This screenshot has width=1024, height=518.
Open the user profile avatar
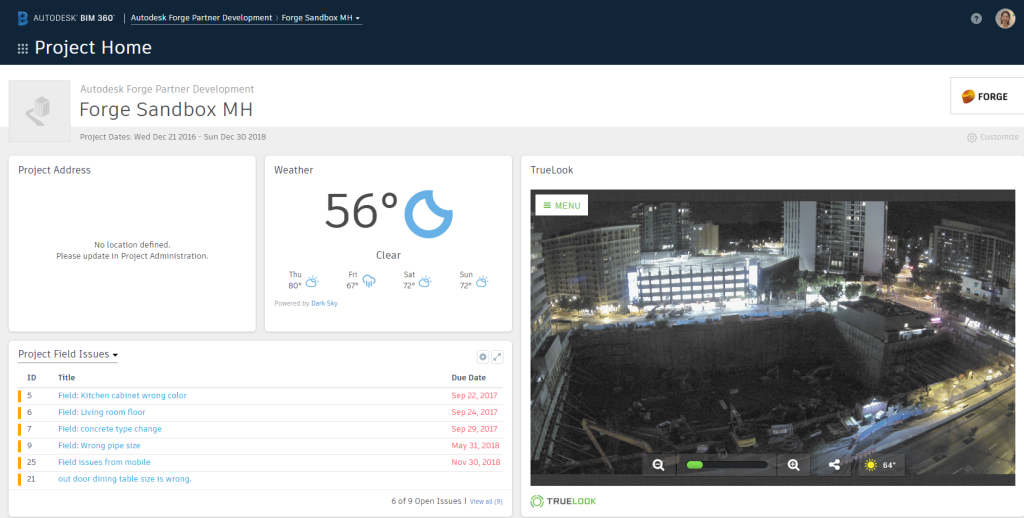pyautogui.click(x=1005, y=18)
